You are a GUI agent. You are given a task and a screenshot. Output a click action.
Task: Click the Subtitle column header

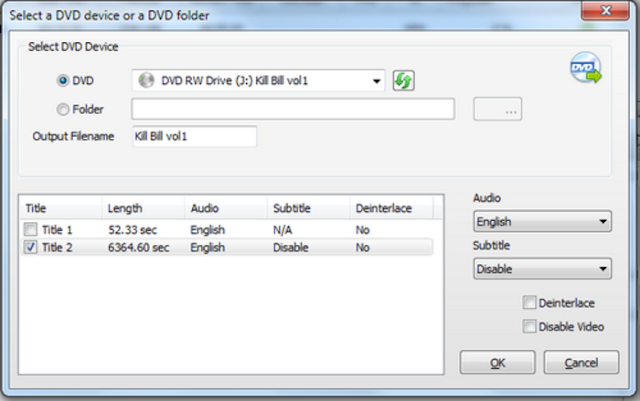[309, 208]
